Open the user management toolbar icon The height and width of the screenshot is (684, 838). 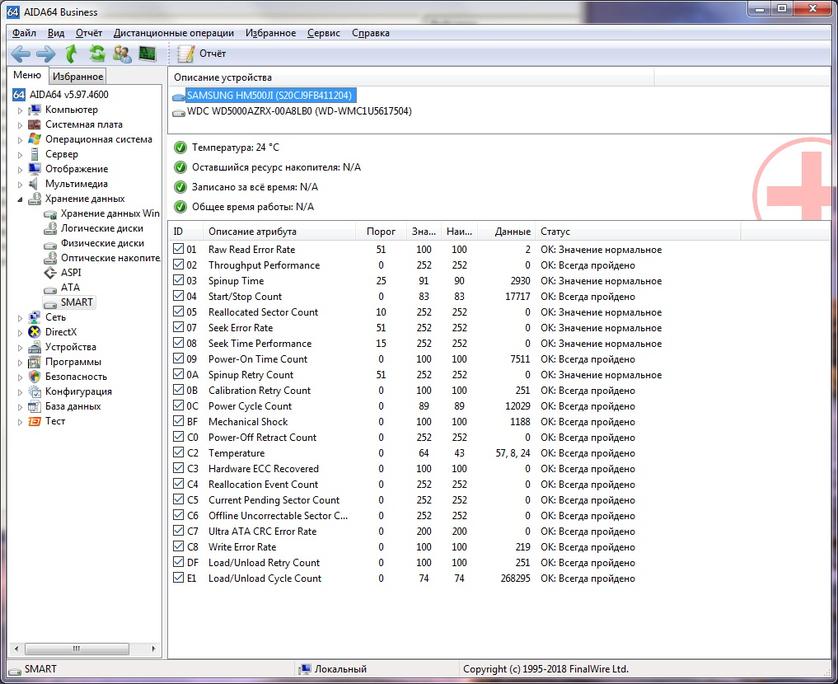[x=122, y=53]
